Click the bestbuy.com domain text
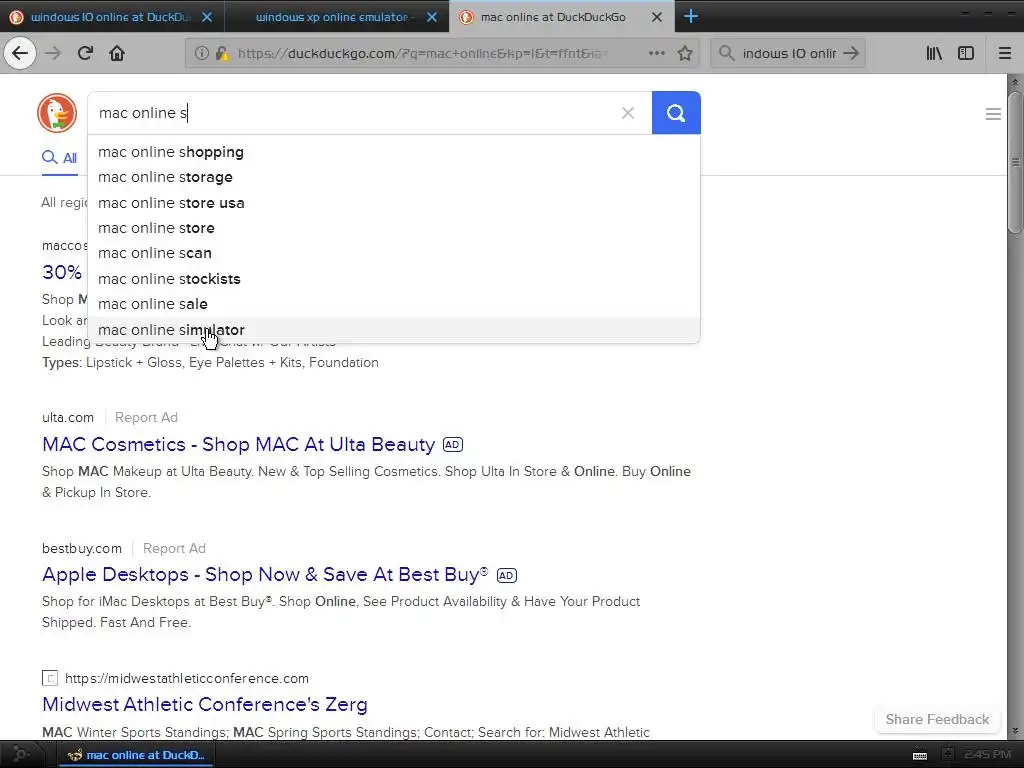The image size is (1024, 768). (82, 549)
